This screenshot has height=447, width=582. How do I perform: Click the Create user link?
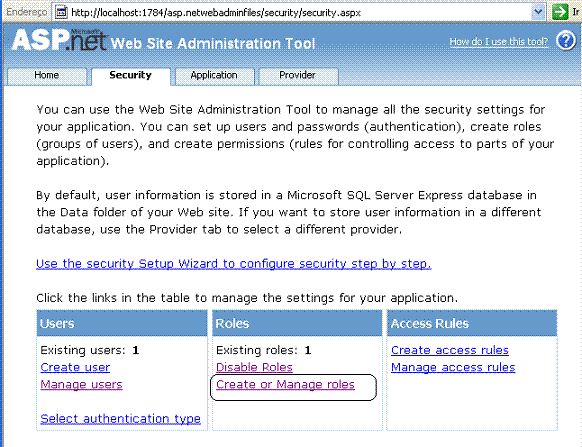point(75,367)
